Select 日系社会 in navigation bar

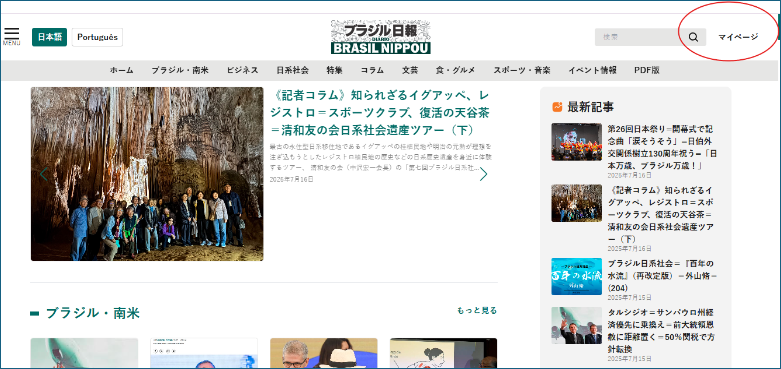[292, 70]
